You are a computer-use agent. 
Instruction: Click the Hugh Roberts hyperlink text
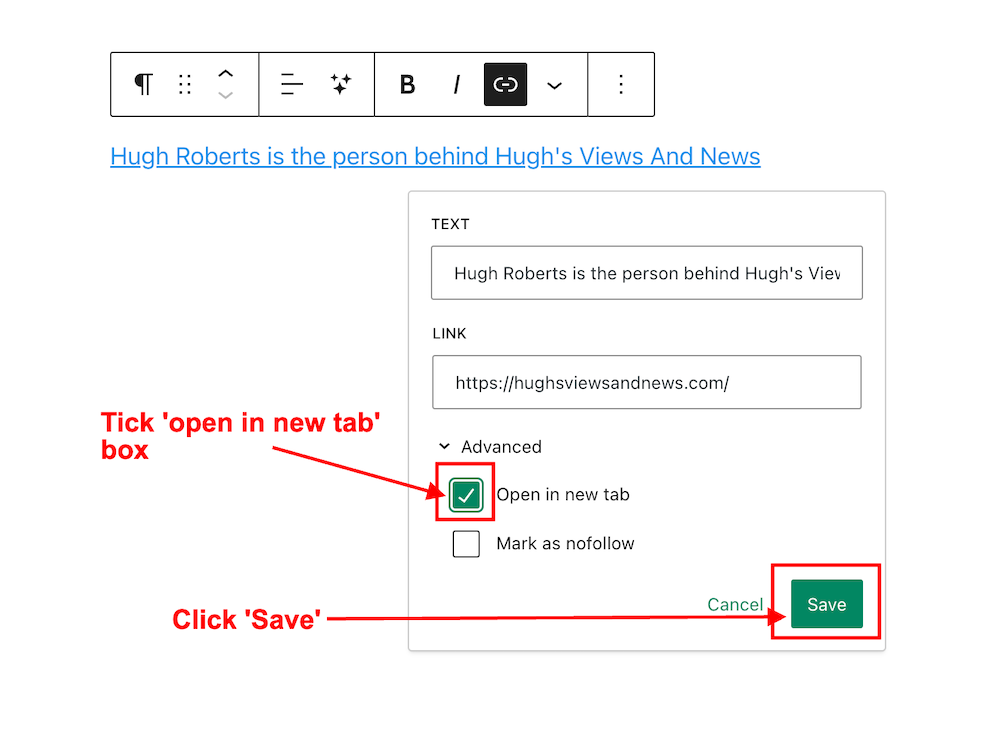(x=435, y=157)
